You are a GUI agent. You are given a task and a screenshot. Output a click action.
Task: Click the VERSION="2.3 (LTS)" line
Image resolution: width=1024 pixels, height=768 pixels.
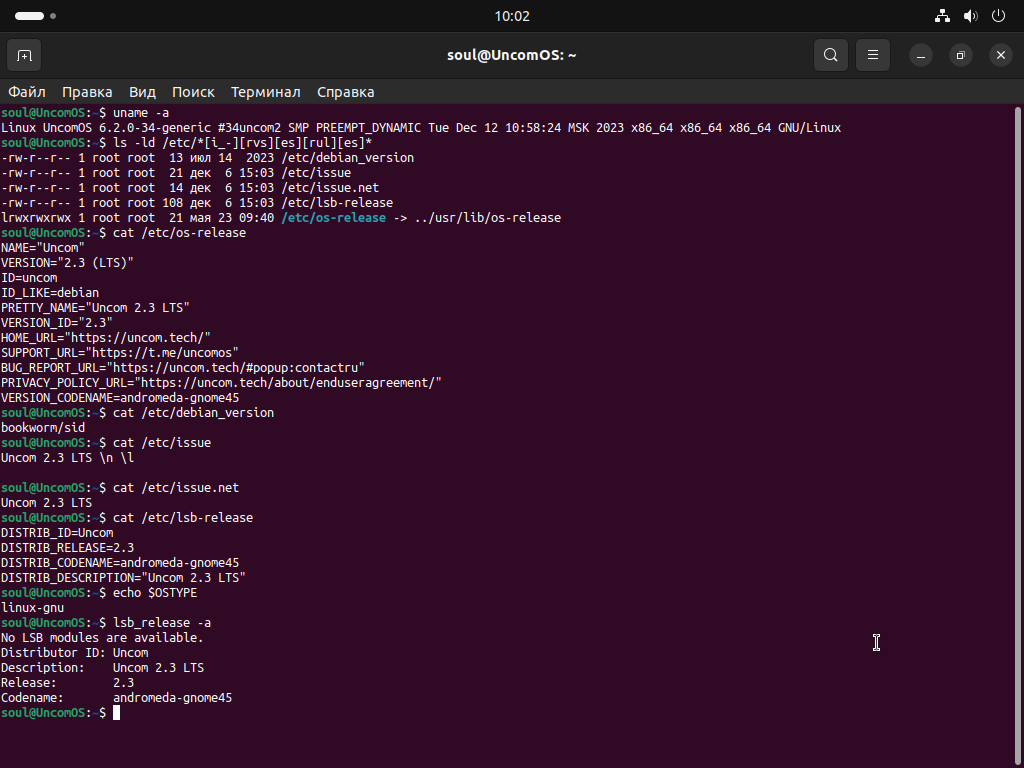click(67, 263)
